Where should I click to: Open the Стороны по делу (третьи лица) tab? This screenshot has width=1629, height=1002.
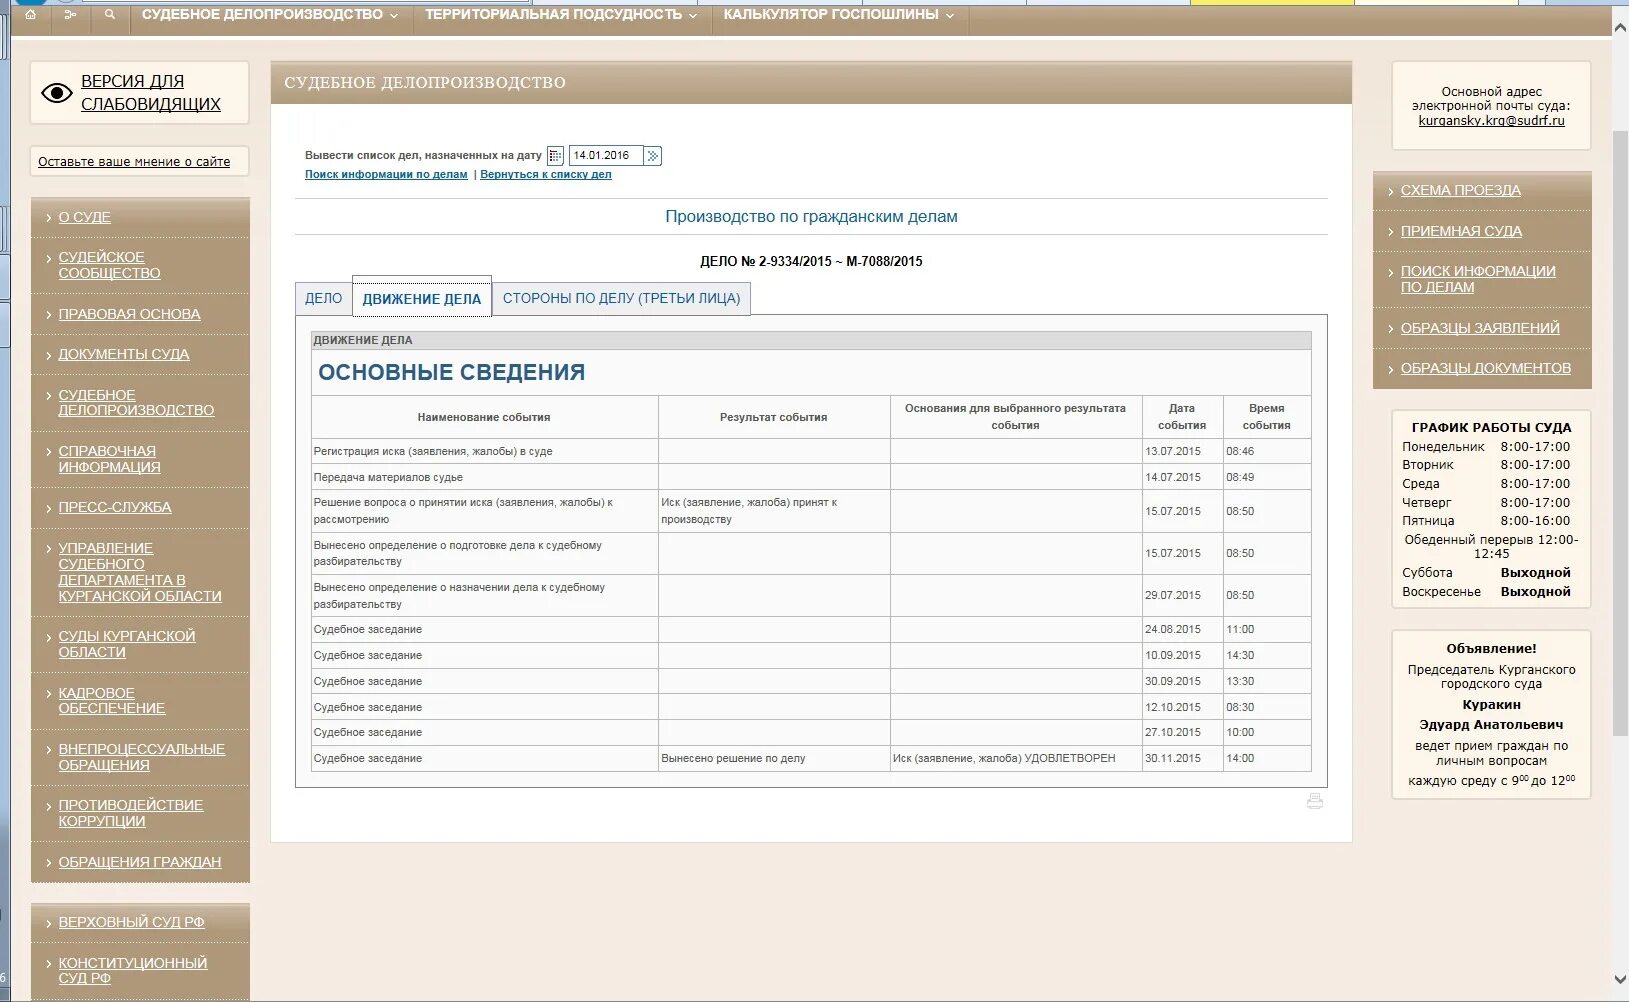(621, 298)
